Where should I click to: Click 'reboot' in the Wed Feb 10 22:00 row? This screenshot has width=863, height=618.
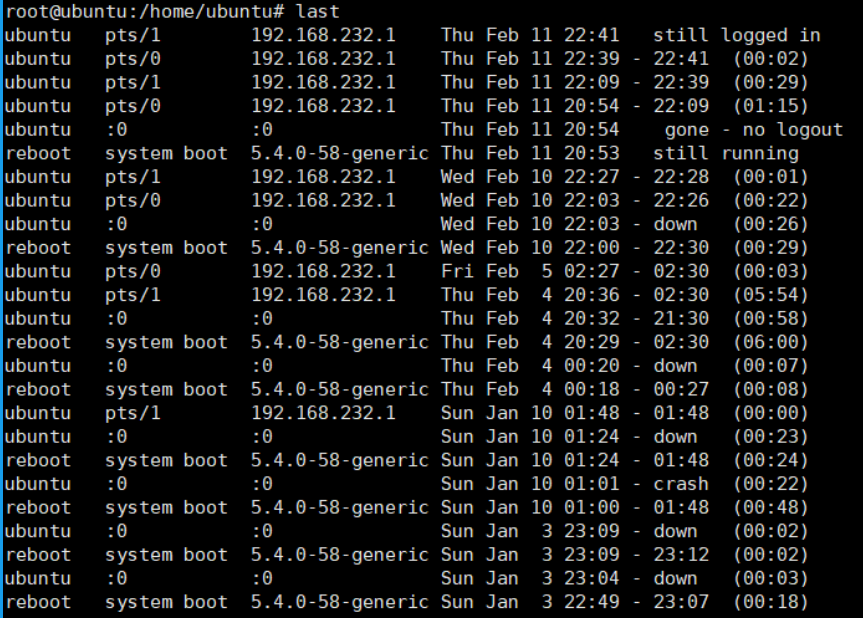(x=38, y=248)
